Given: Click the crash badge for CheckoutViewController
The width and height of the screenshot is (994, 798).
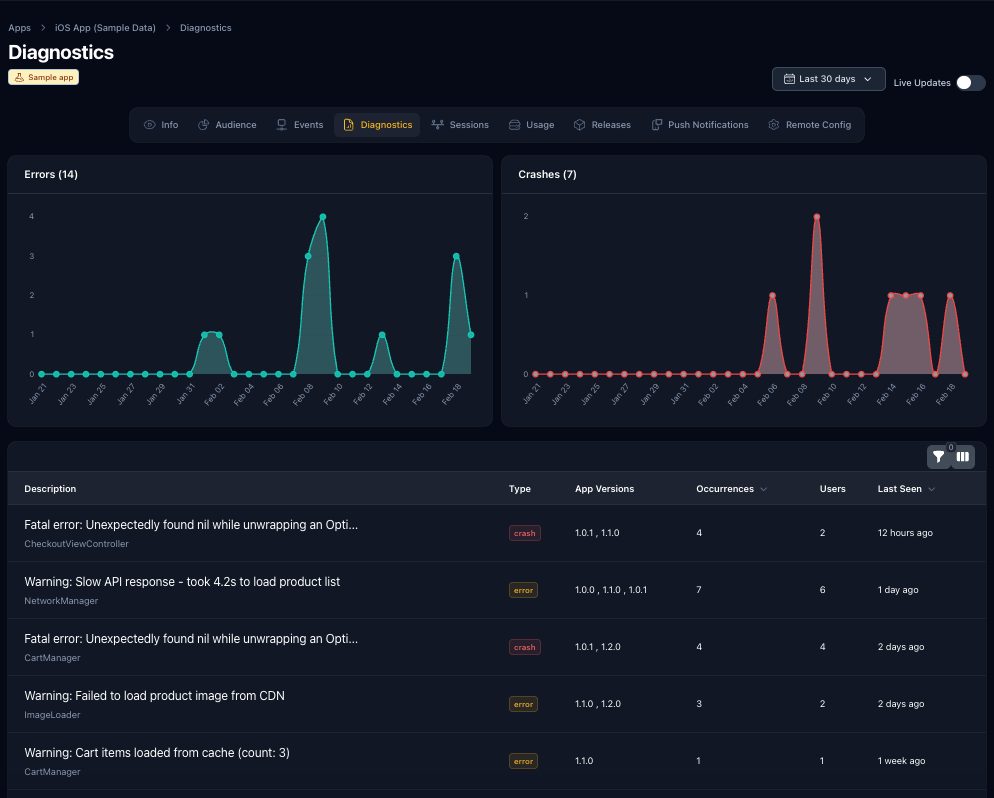Looking at the screenshot, I should tap(524, 533).
